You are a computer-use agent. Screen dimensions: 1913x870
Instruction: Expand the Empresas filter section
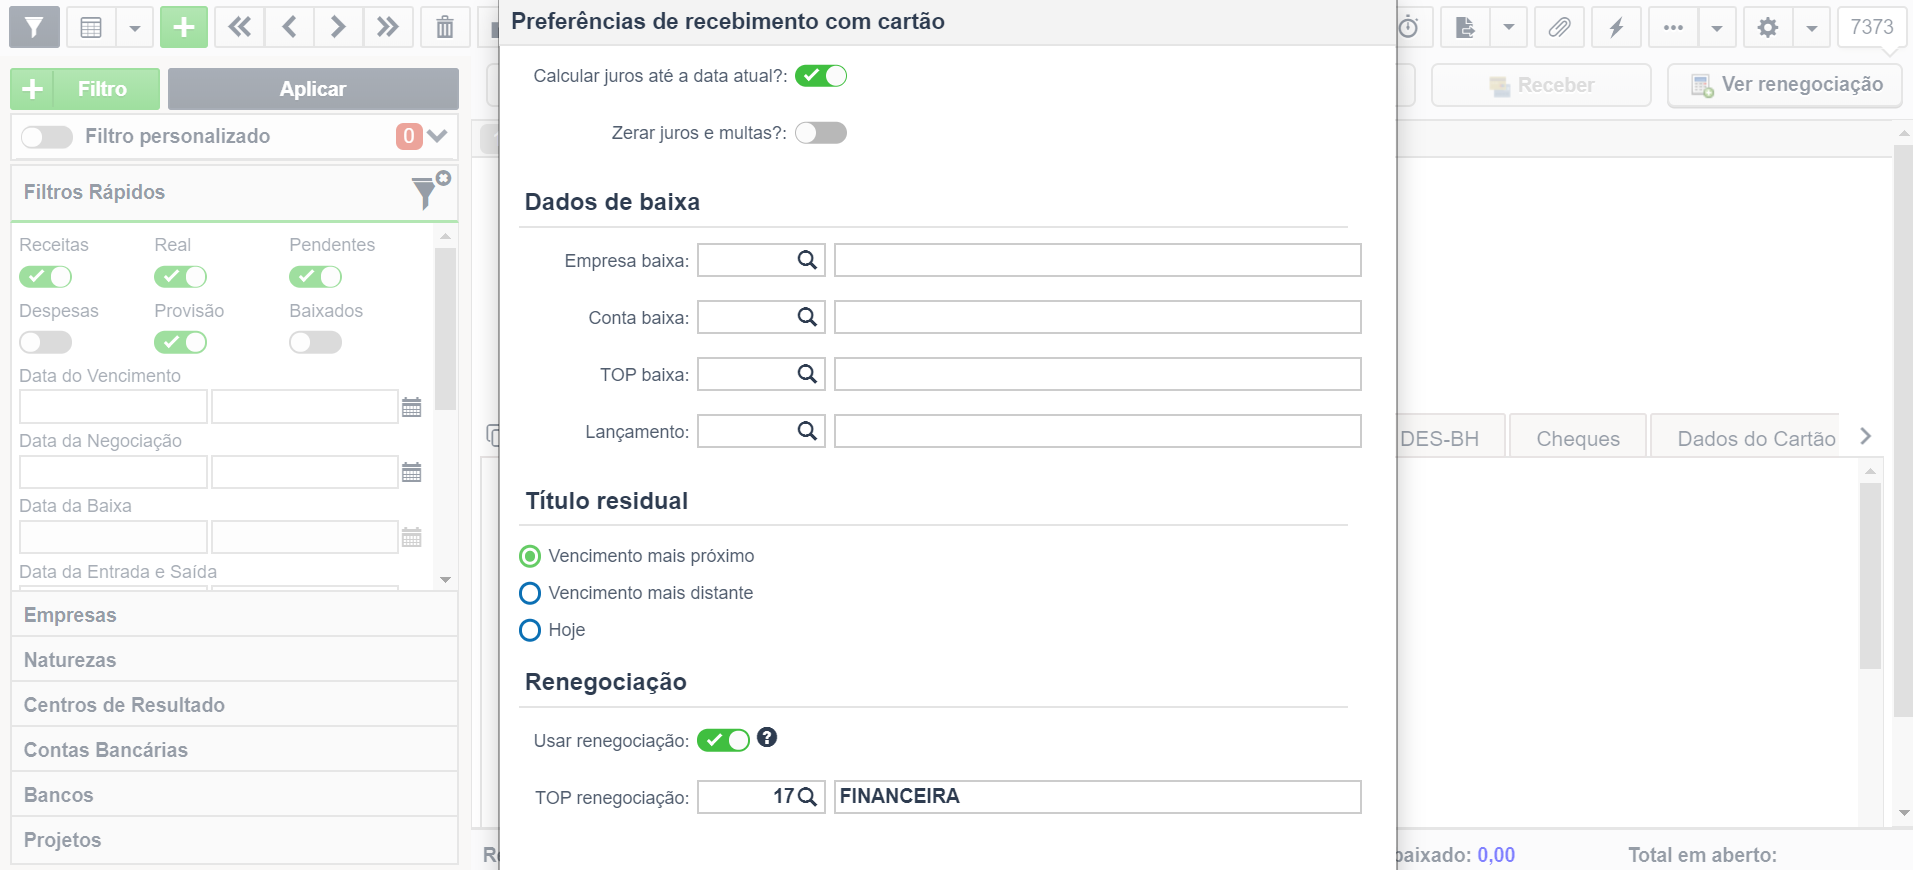tap(234, 615)
